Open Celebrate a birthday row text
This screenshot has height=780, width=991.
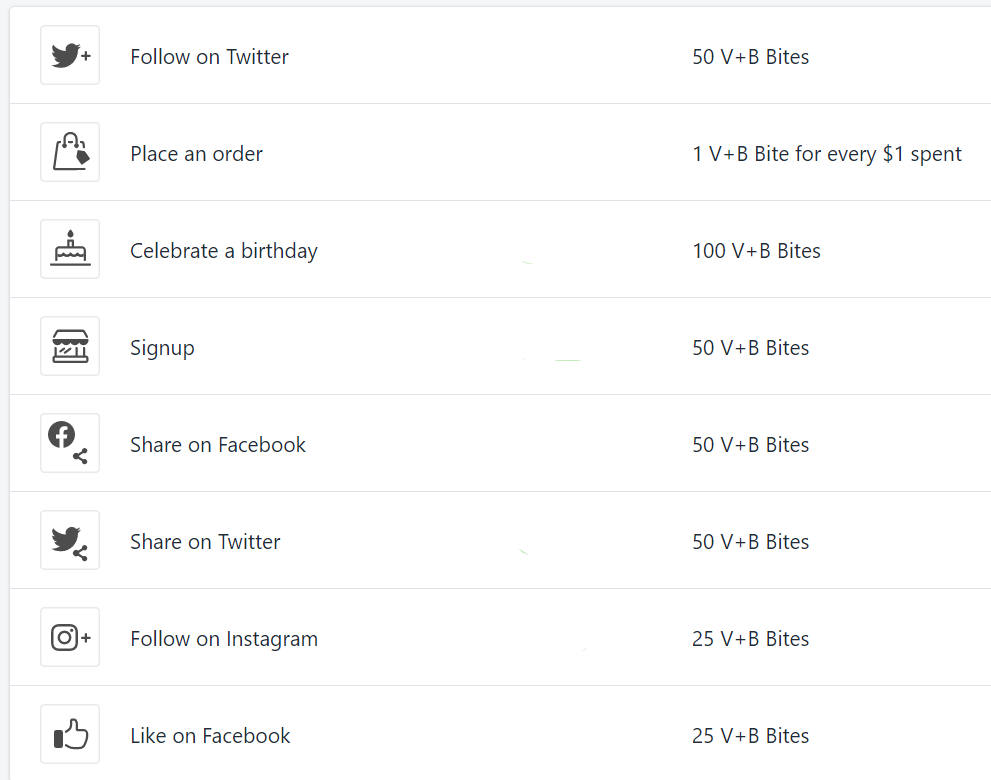point(224,251)
